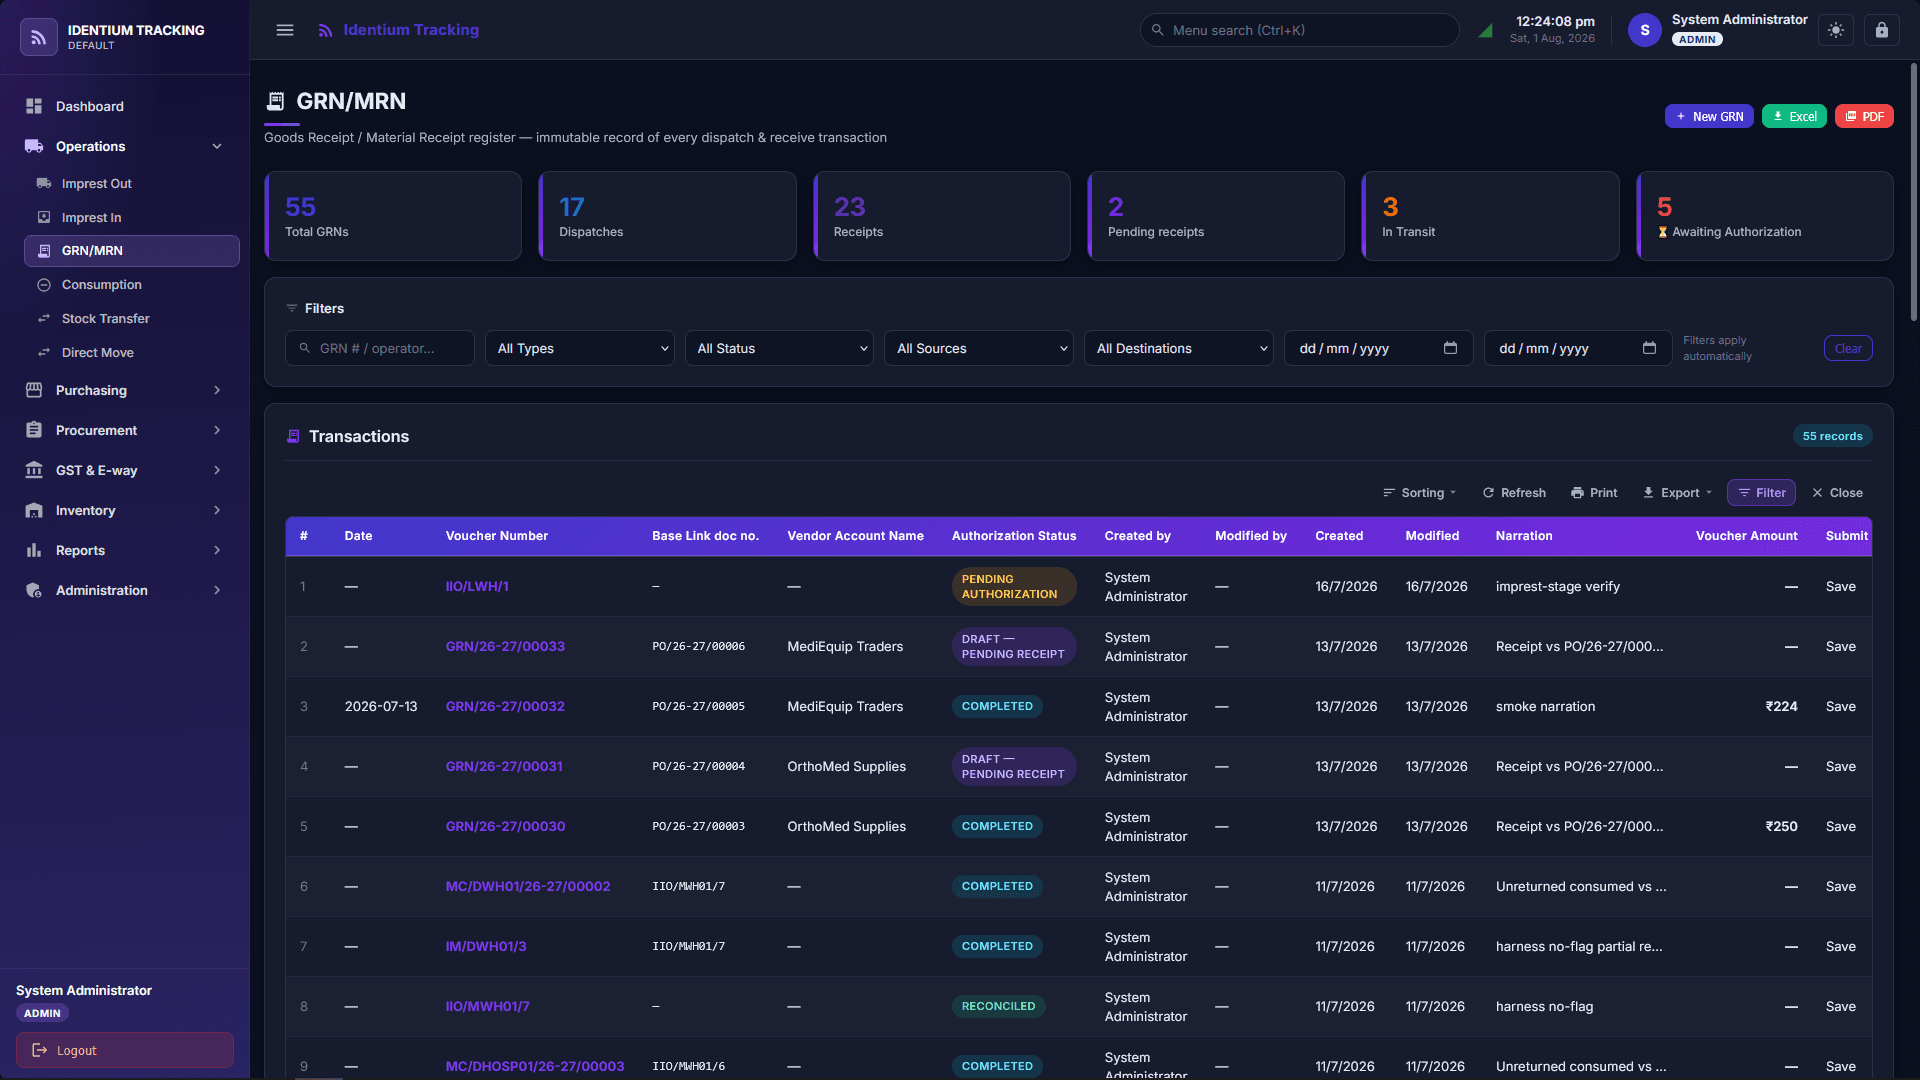Click the lock screen icon
Viewport: 1920px width, 1080px height.
(x=1882, y=30)
